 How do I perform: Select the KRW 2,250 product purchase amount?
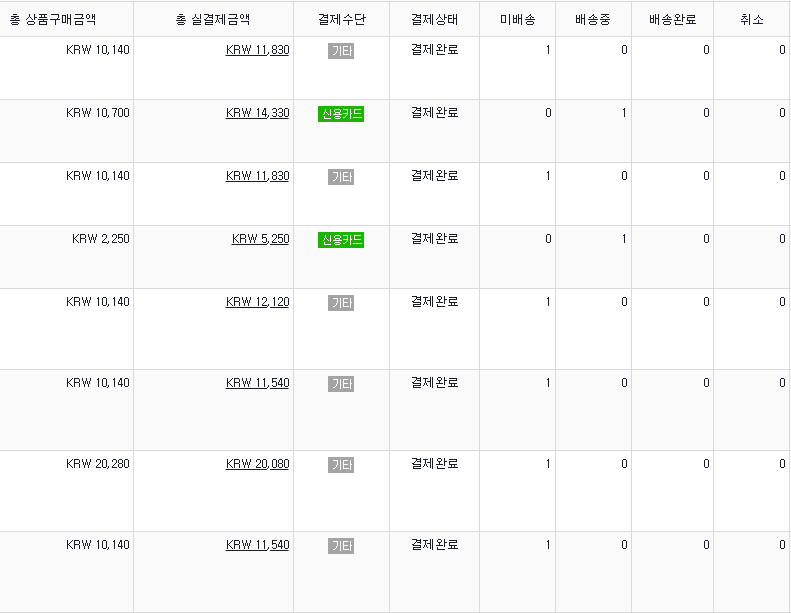tap(100, 239)
